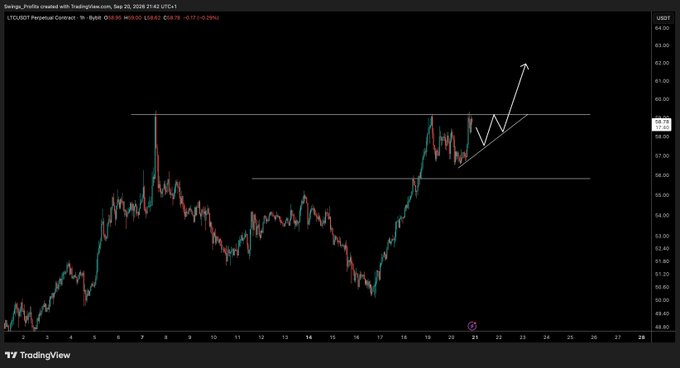Click date label 14 on the time axis

point(308,337)
